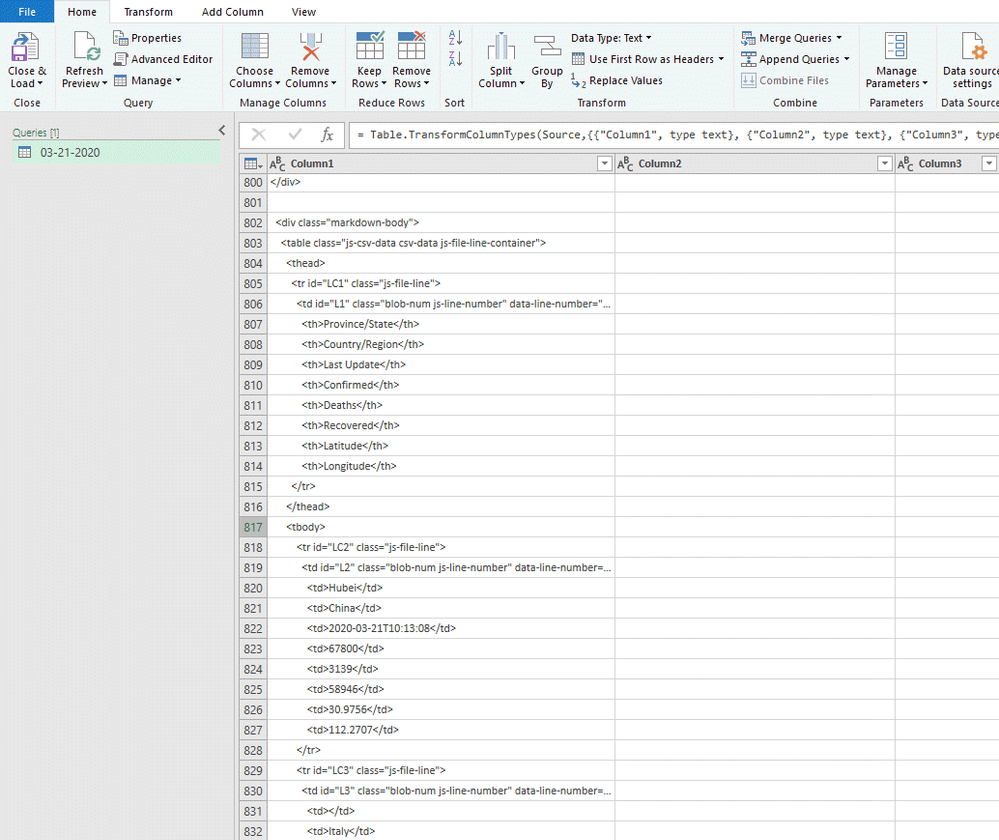Click the Refresh Preview icon

click(85, 47)
